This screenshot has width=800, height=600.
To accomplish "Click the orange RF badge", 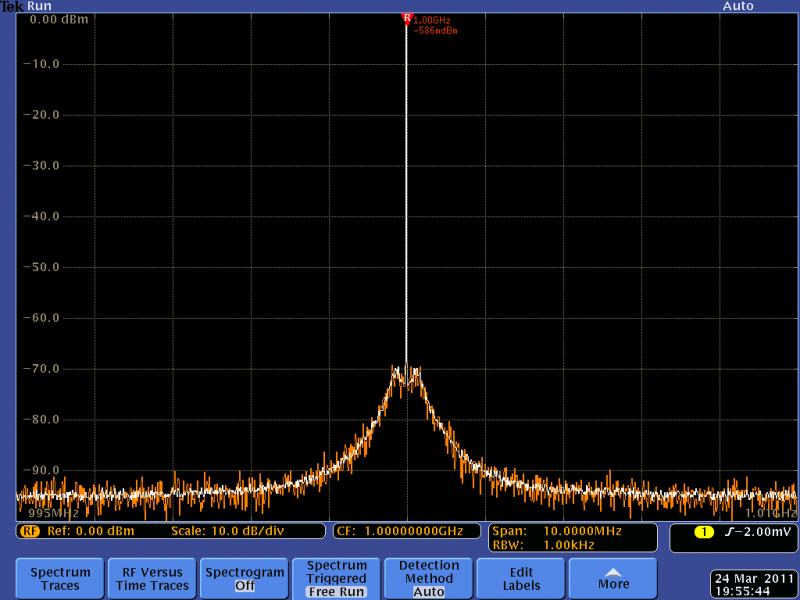I will (x=28, y=531).
